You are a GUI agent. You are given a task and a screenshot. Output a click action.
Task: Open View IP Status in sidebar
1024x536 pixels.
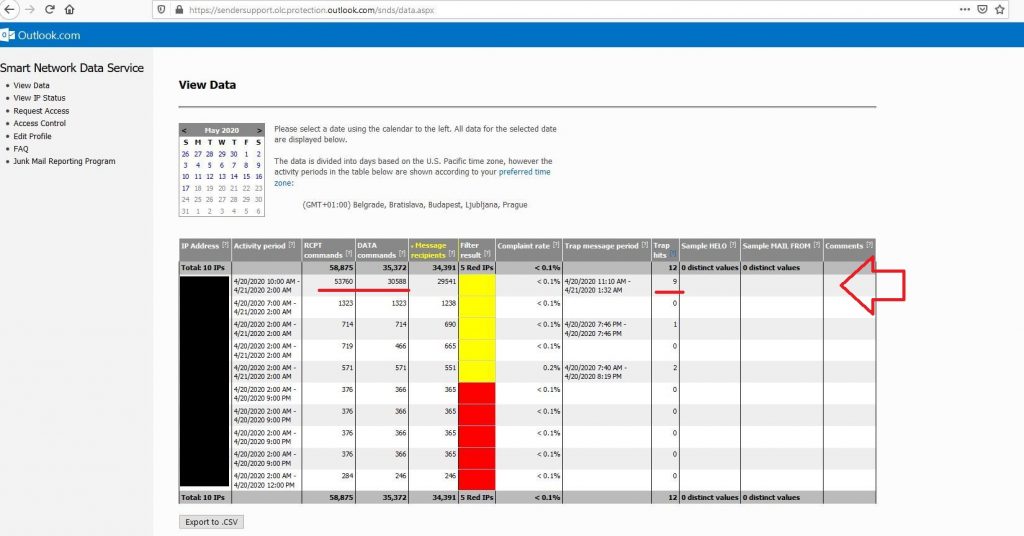(x=39, y=98)
